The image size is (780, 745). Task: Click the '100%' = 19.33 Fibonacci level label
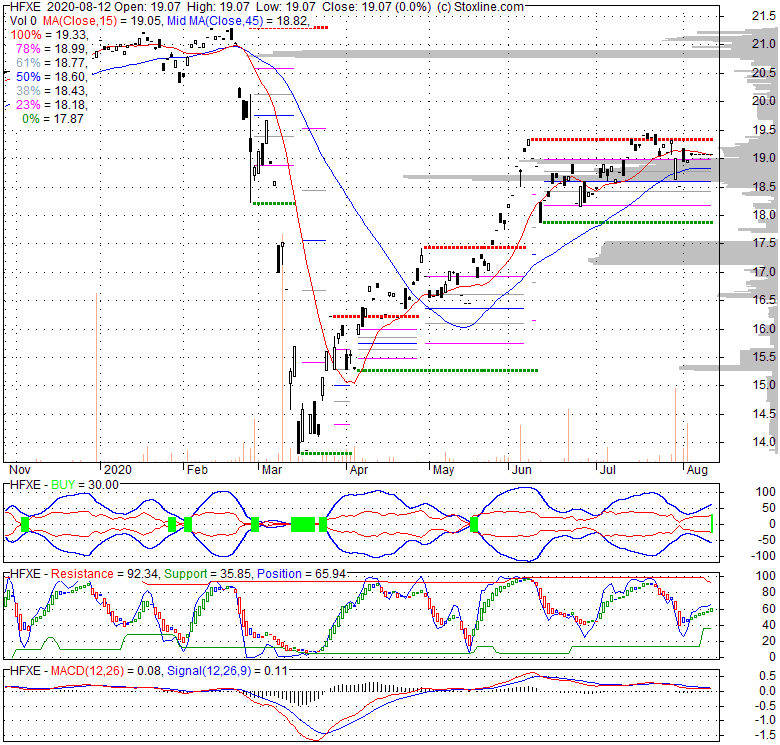coord(26,35)
